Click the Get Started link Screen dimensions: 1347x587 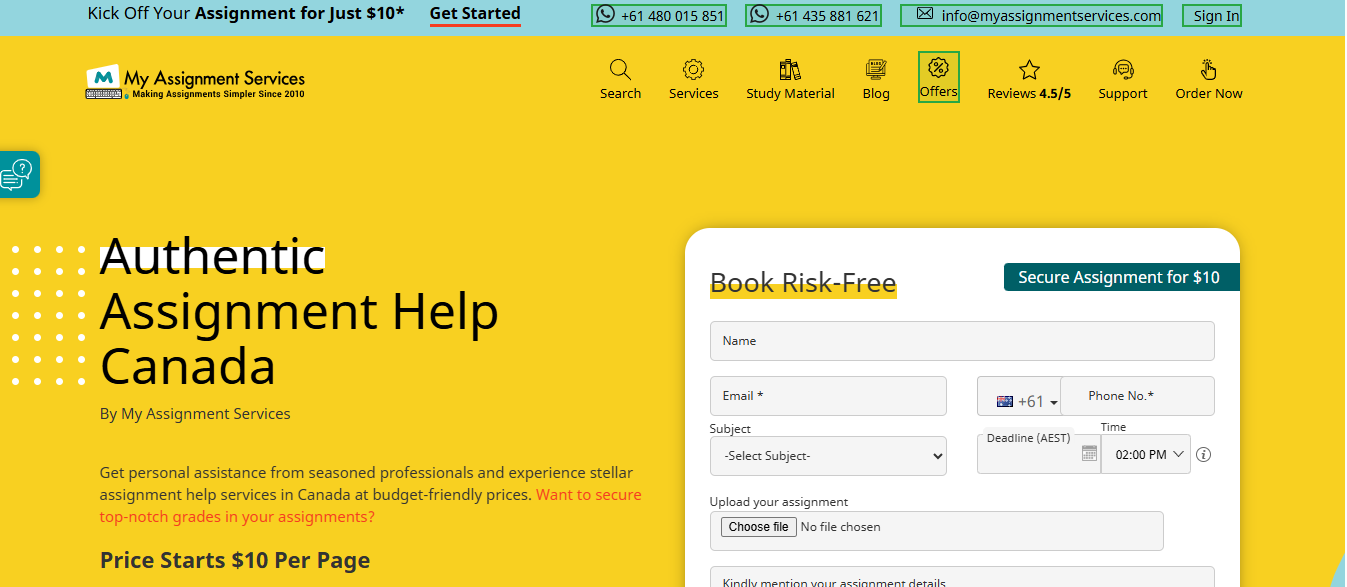click(x=475, y=14)
